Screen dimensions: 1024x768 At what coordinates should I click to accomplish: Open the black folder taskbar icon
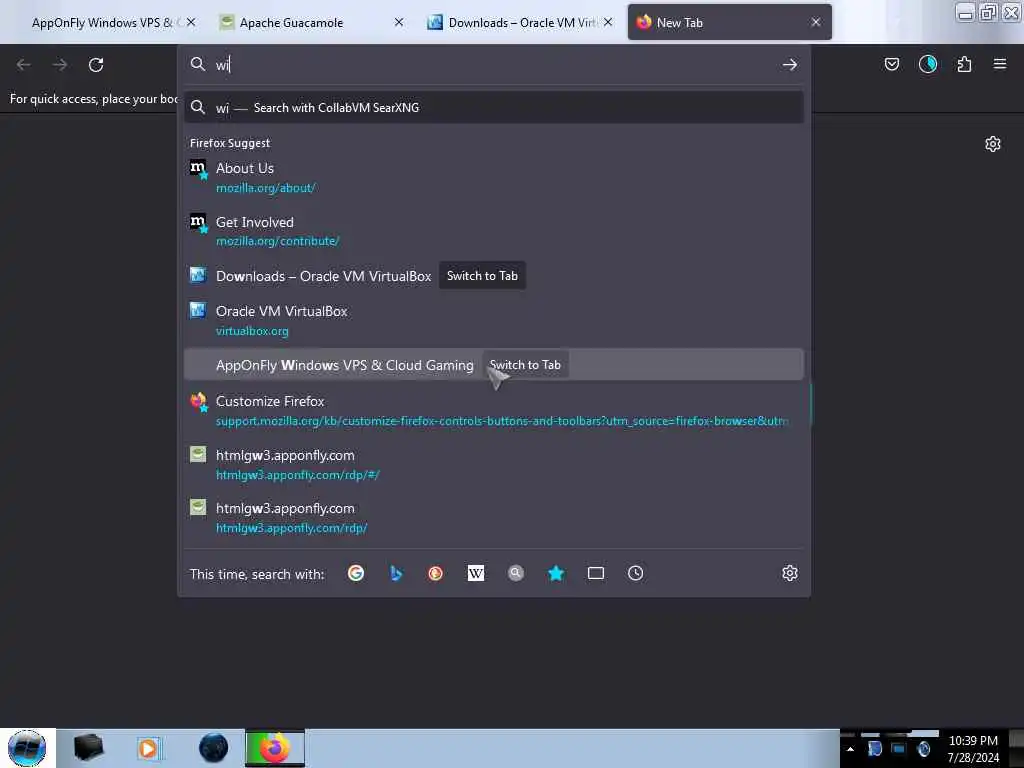[89, 748]
